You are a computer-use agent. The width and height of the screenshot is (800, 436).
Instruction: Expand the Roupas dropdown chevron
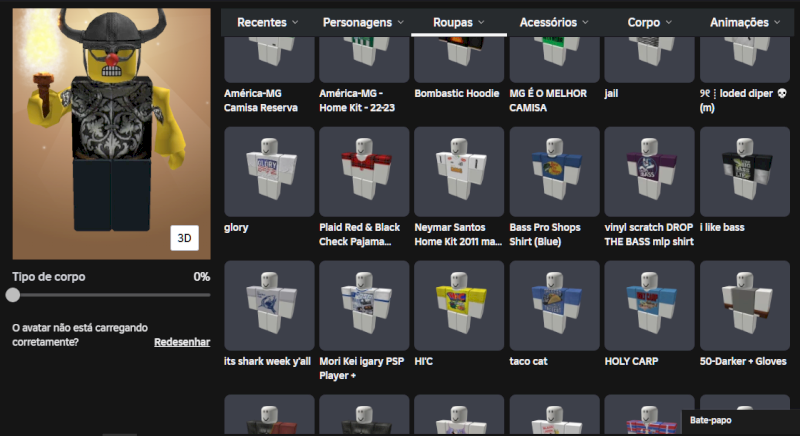pos(481,22)
